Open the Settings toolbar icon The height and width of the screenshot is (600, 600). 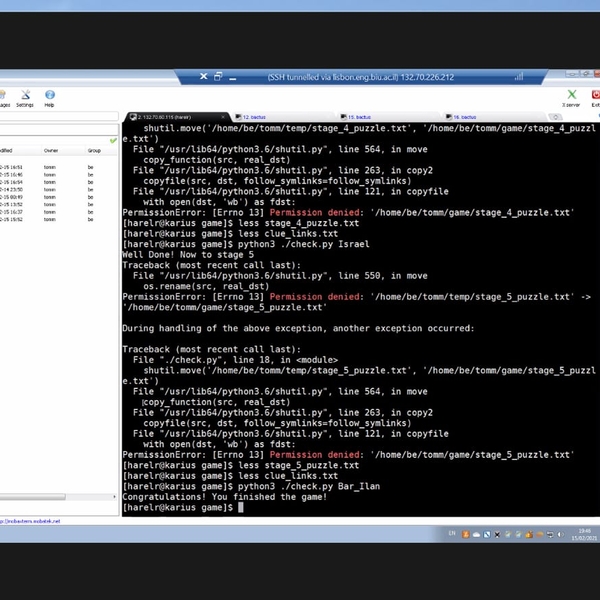point(24,98)
